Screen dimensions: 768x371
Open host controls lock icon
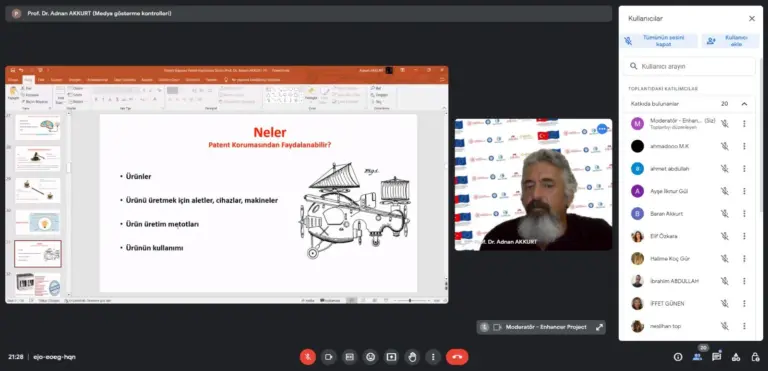tap(755, 357)
